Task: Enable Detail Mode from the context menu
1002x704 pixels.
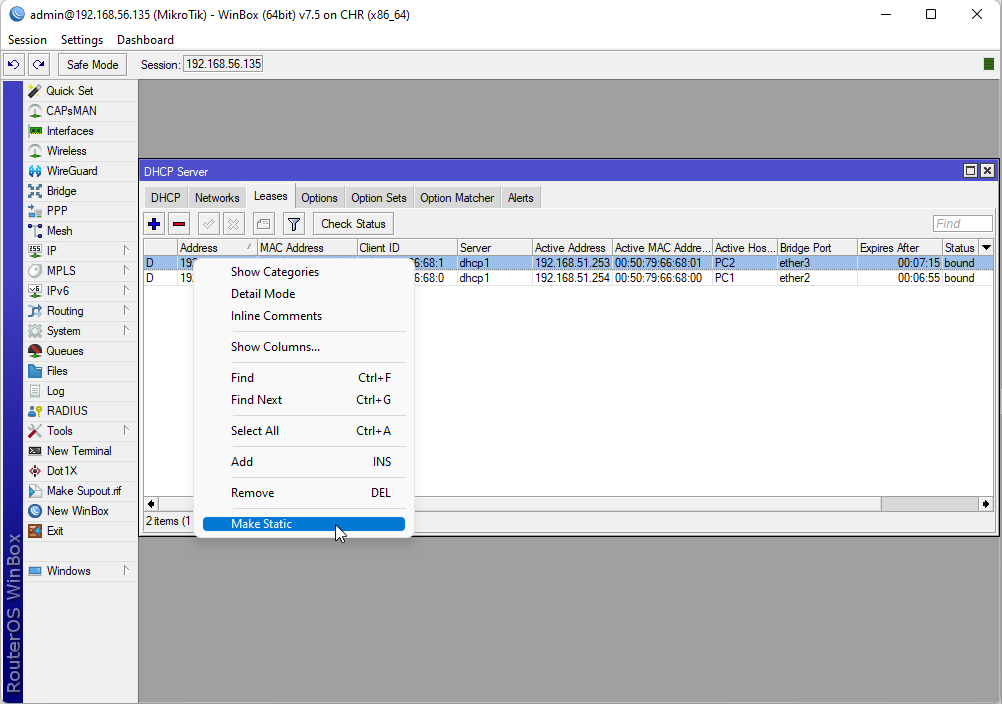Action: coord(262,293)
